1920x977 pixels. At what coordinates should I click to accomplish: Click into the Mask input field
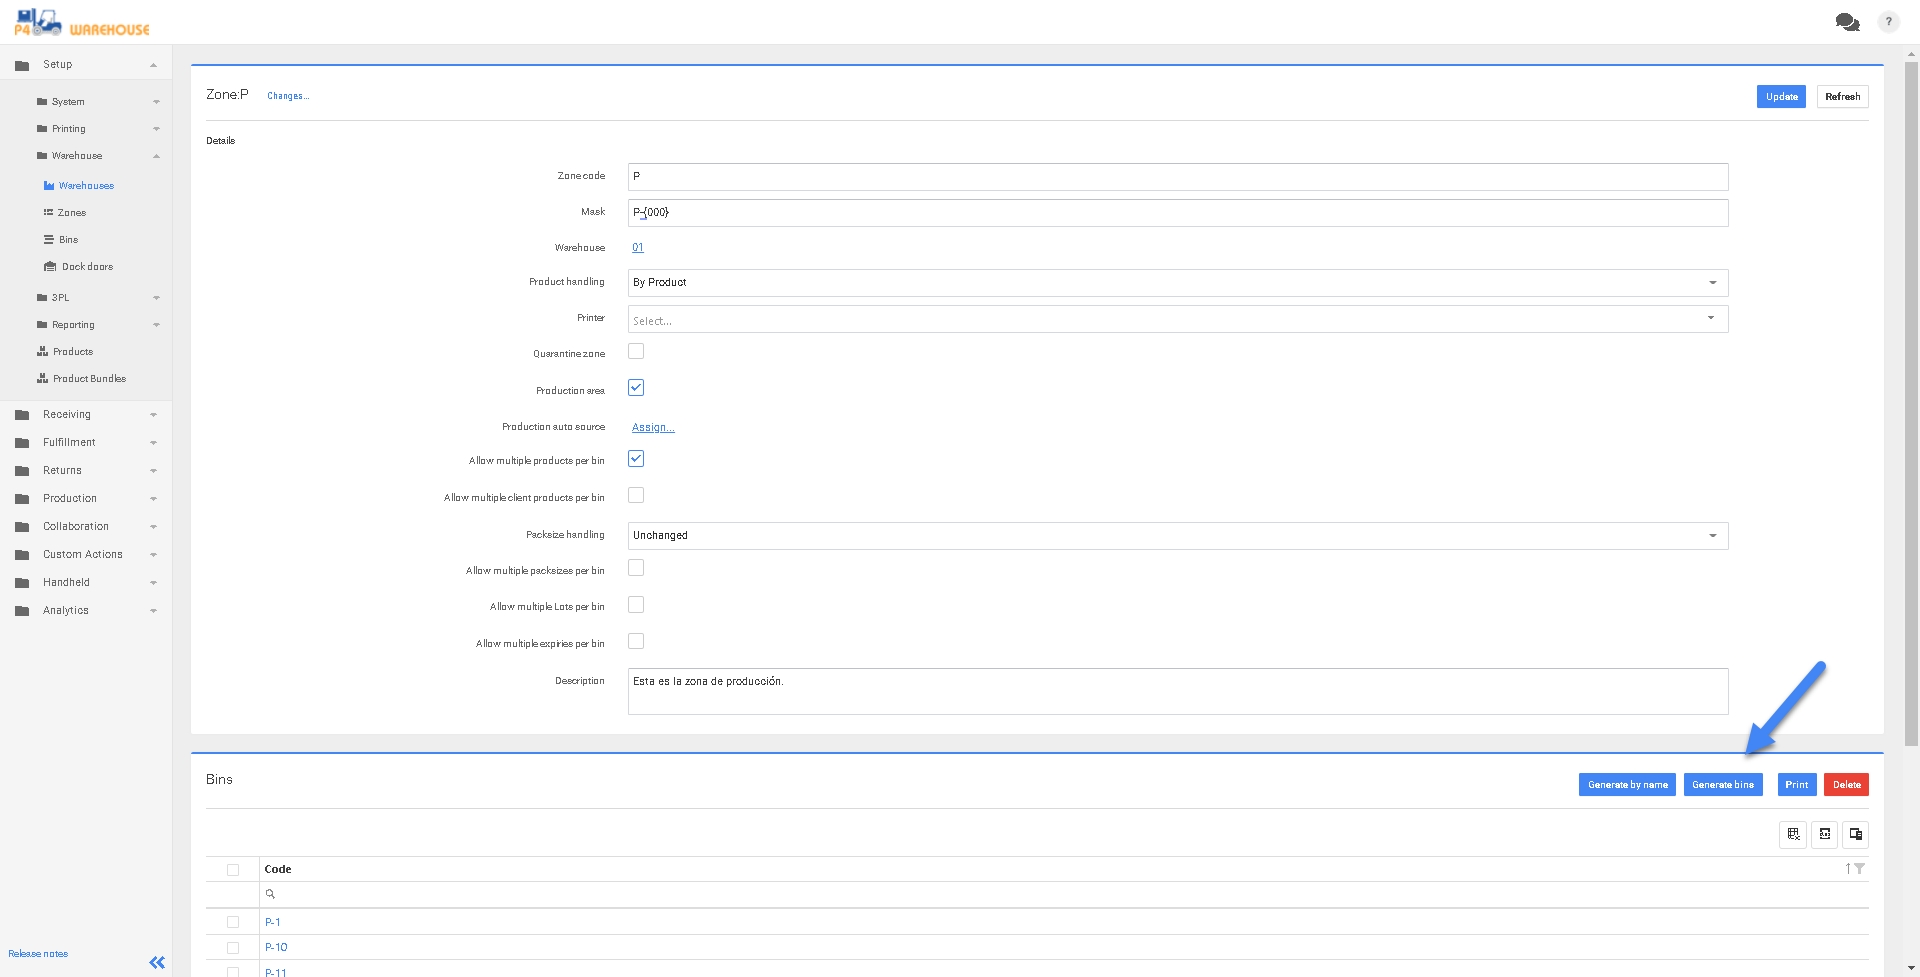click(x=1177, y=213)
